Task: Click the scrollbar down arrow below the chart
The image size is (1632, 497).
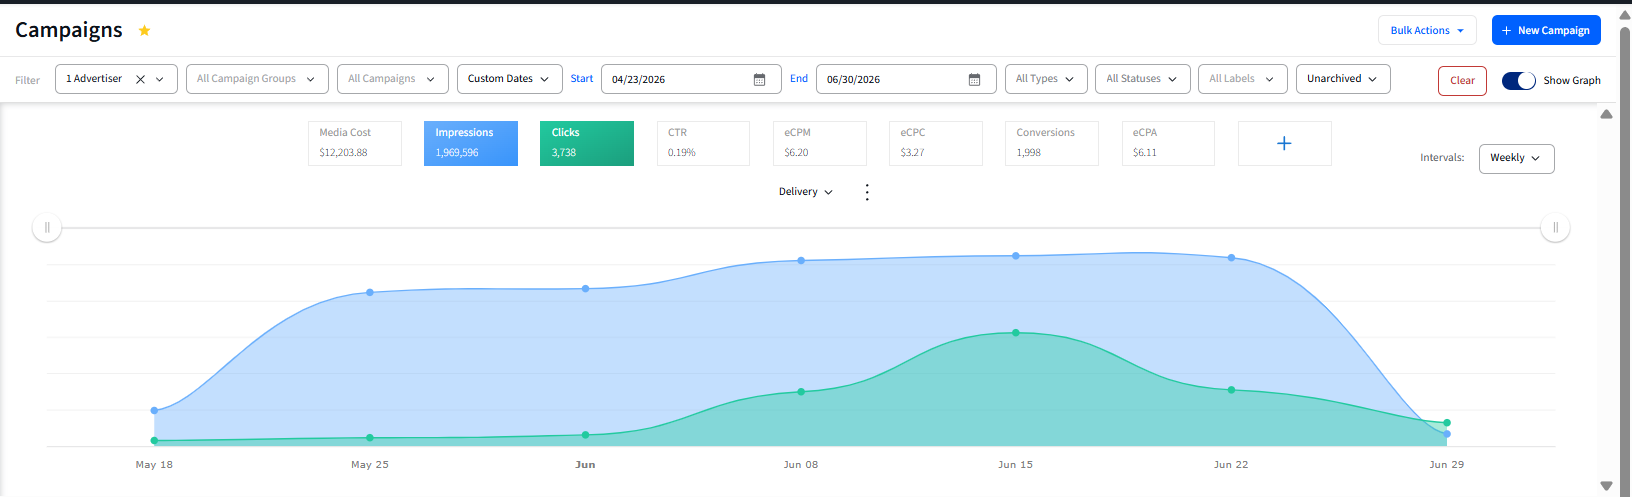Action: click(1606, 486)
